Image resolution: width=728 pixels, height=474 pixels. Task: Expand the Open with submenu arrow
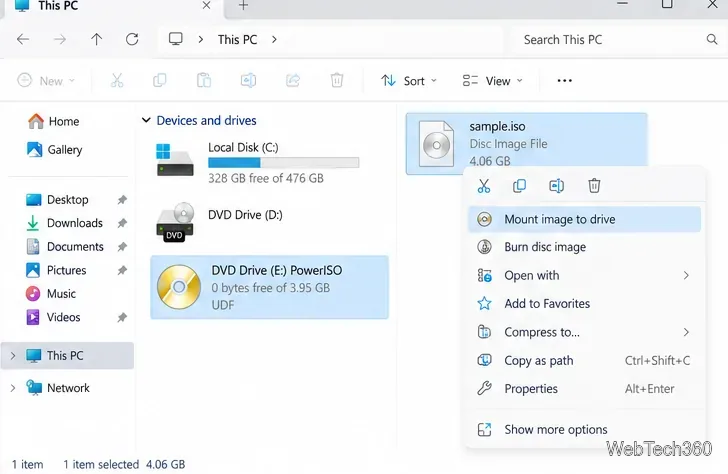[686, 275]
